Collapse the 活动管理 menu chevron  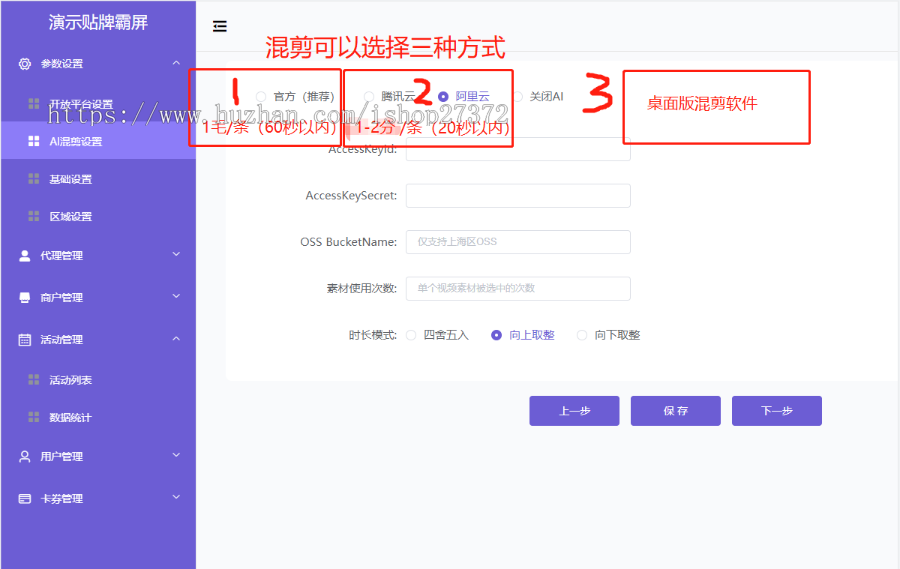coord(176,339)
